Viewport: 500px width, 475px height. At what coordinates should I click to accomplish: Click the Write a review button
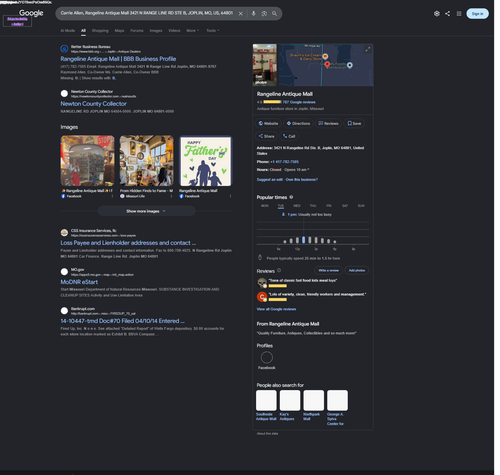[x=328, y=270]
